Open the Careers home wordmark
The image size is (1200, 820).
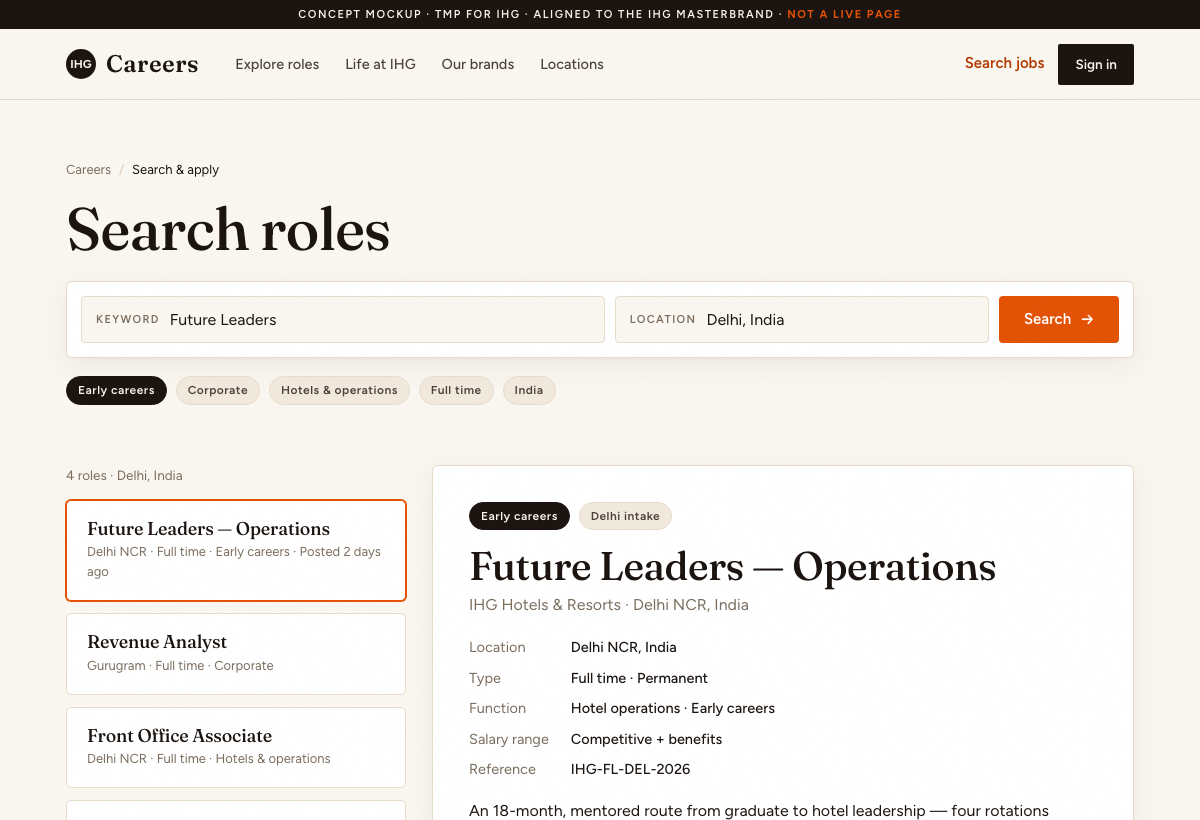point(152,64)
